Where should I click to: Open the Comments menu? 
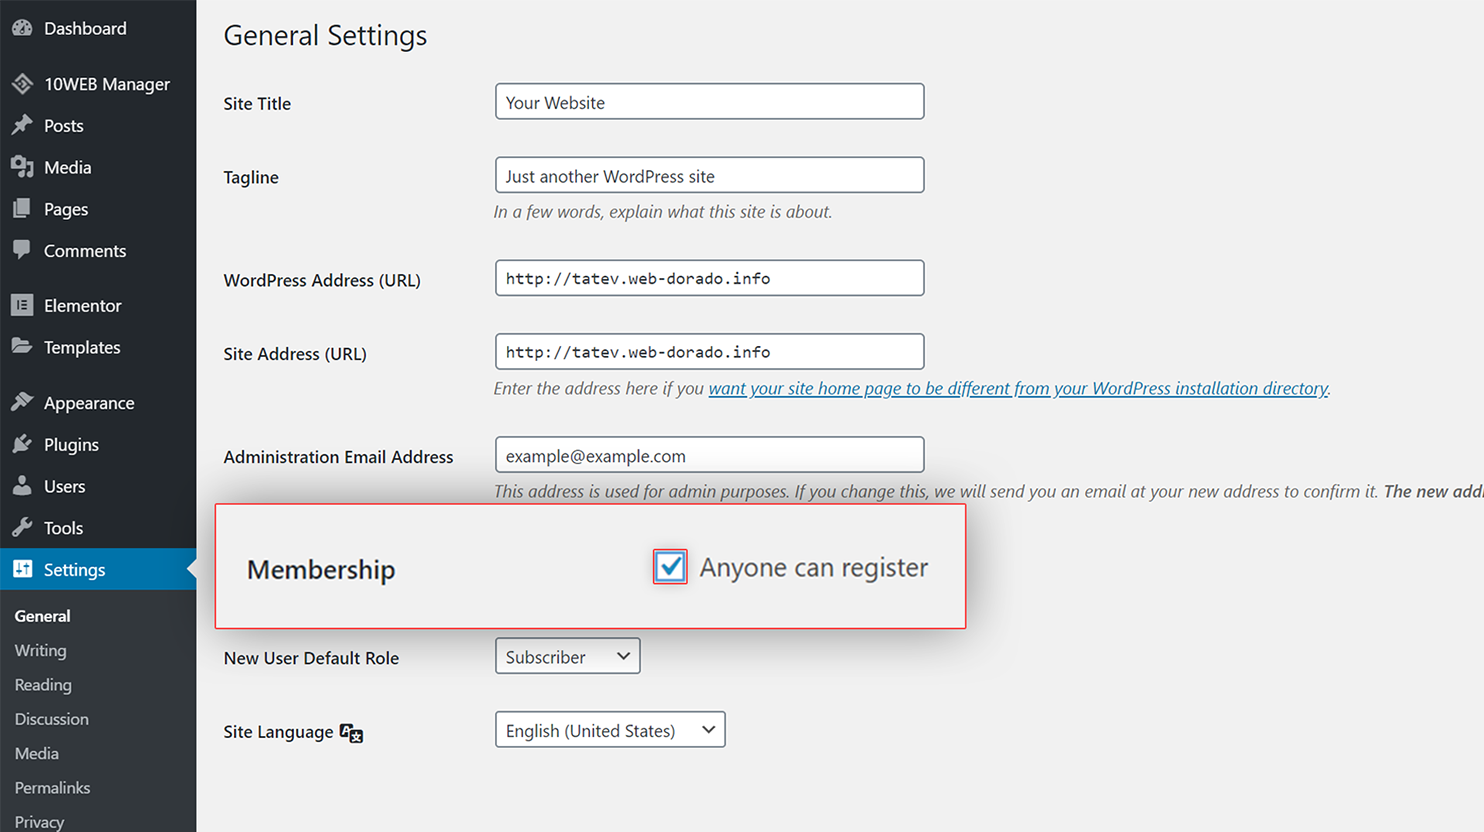98,250
